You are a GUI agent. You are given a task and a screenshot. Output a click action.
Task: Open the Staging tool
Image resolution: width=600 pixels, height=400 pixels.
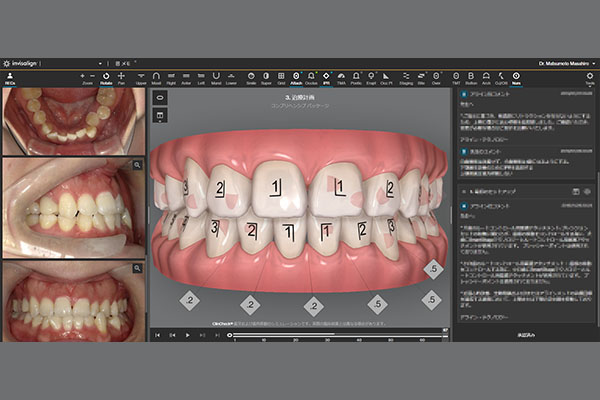405,78
